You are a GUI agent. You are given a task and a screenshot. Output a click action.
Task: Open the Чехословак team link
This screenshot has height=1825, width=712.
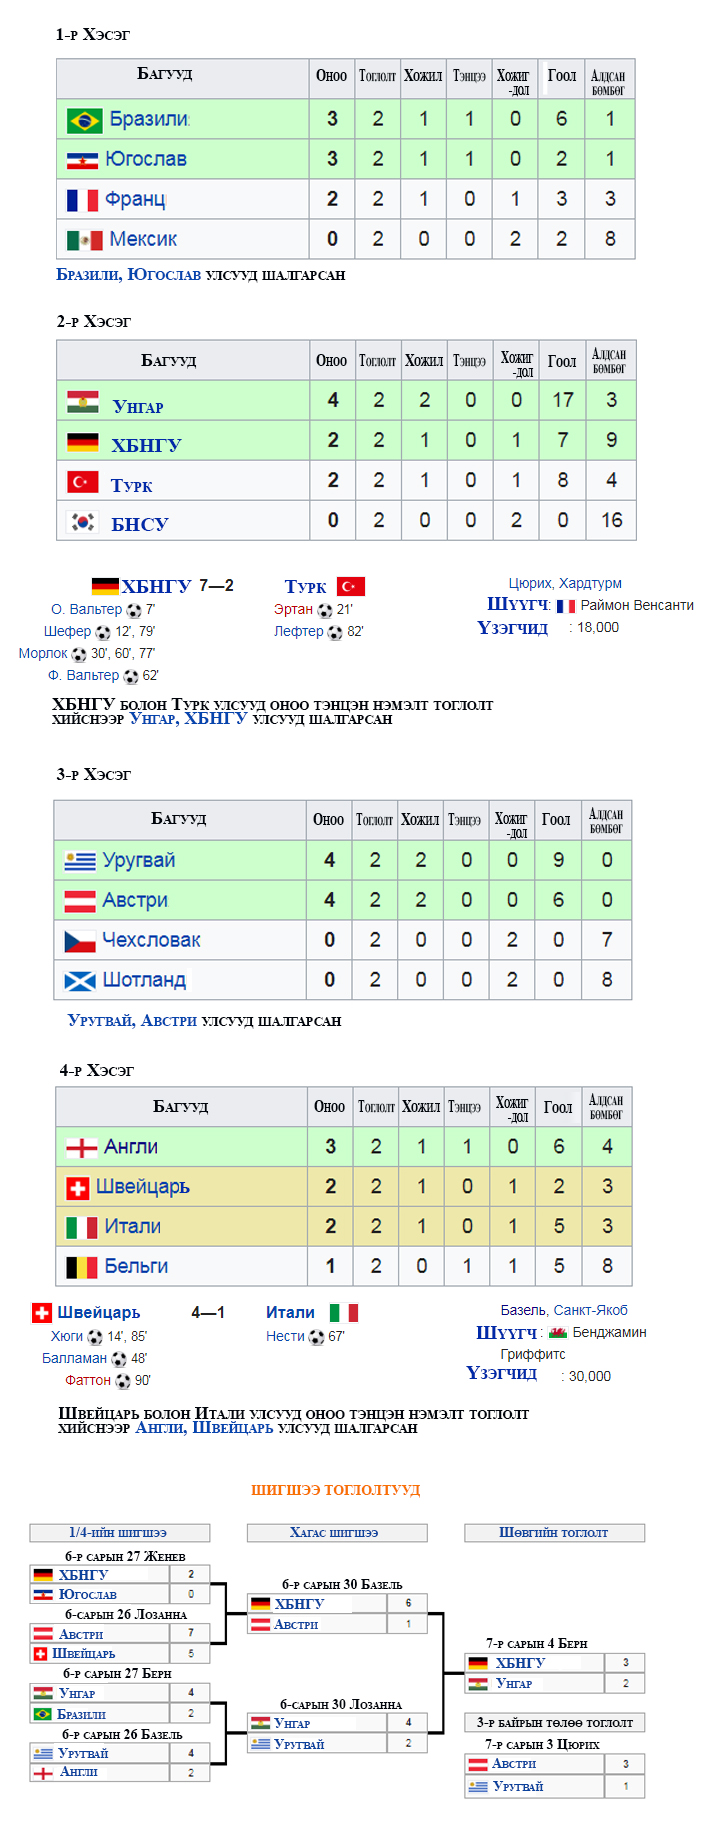point(151,940)
